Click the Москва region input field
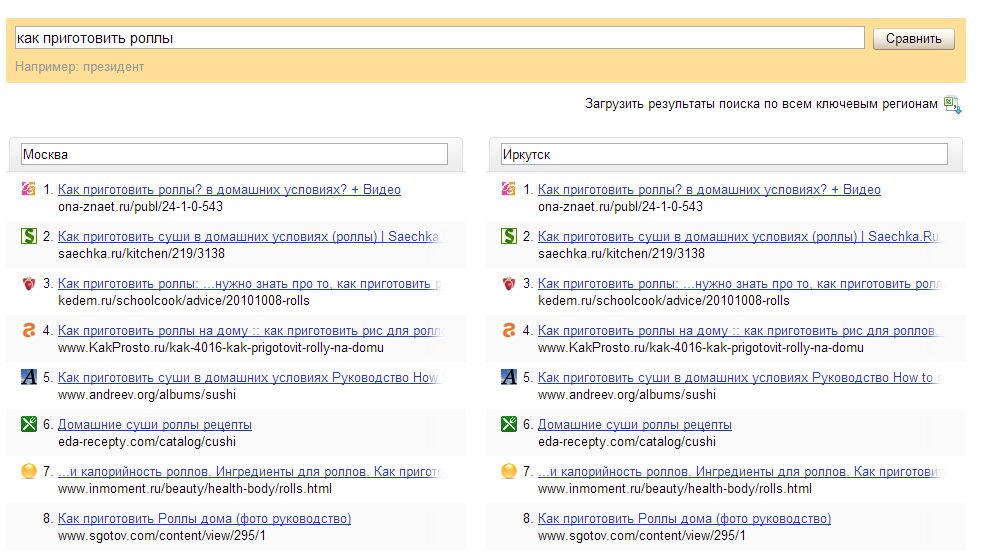This screenshot has width=982, height=556. [234, 154]
